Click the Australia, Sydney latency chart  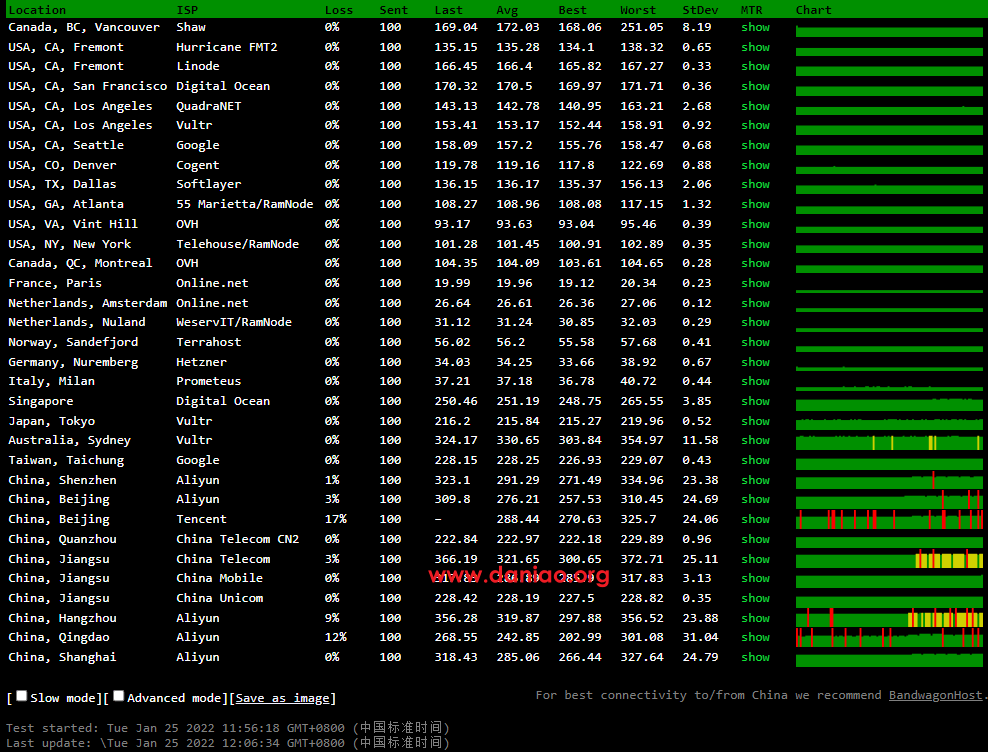click(889, 442)
